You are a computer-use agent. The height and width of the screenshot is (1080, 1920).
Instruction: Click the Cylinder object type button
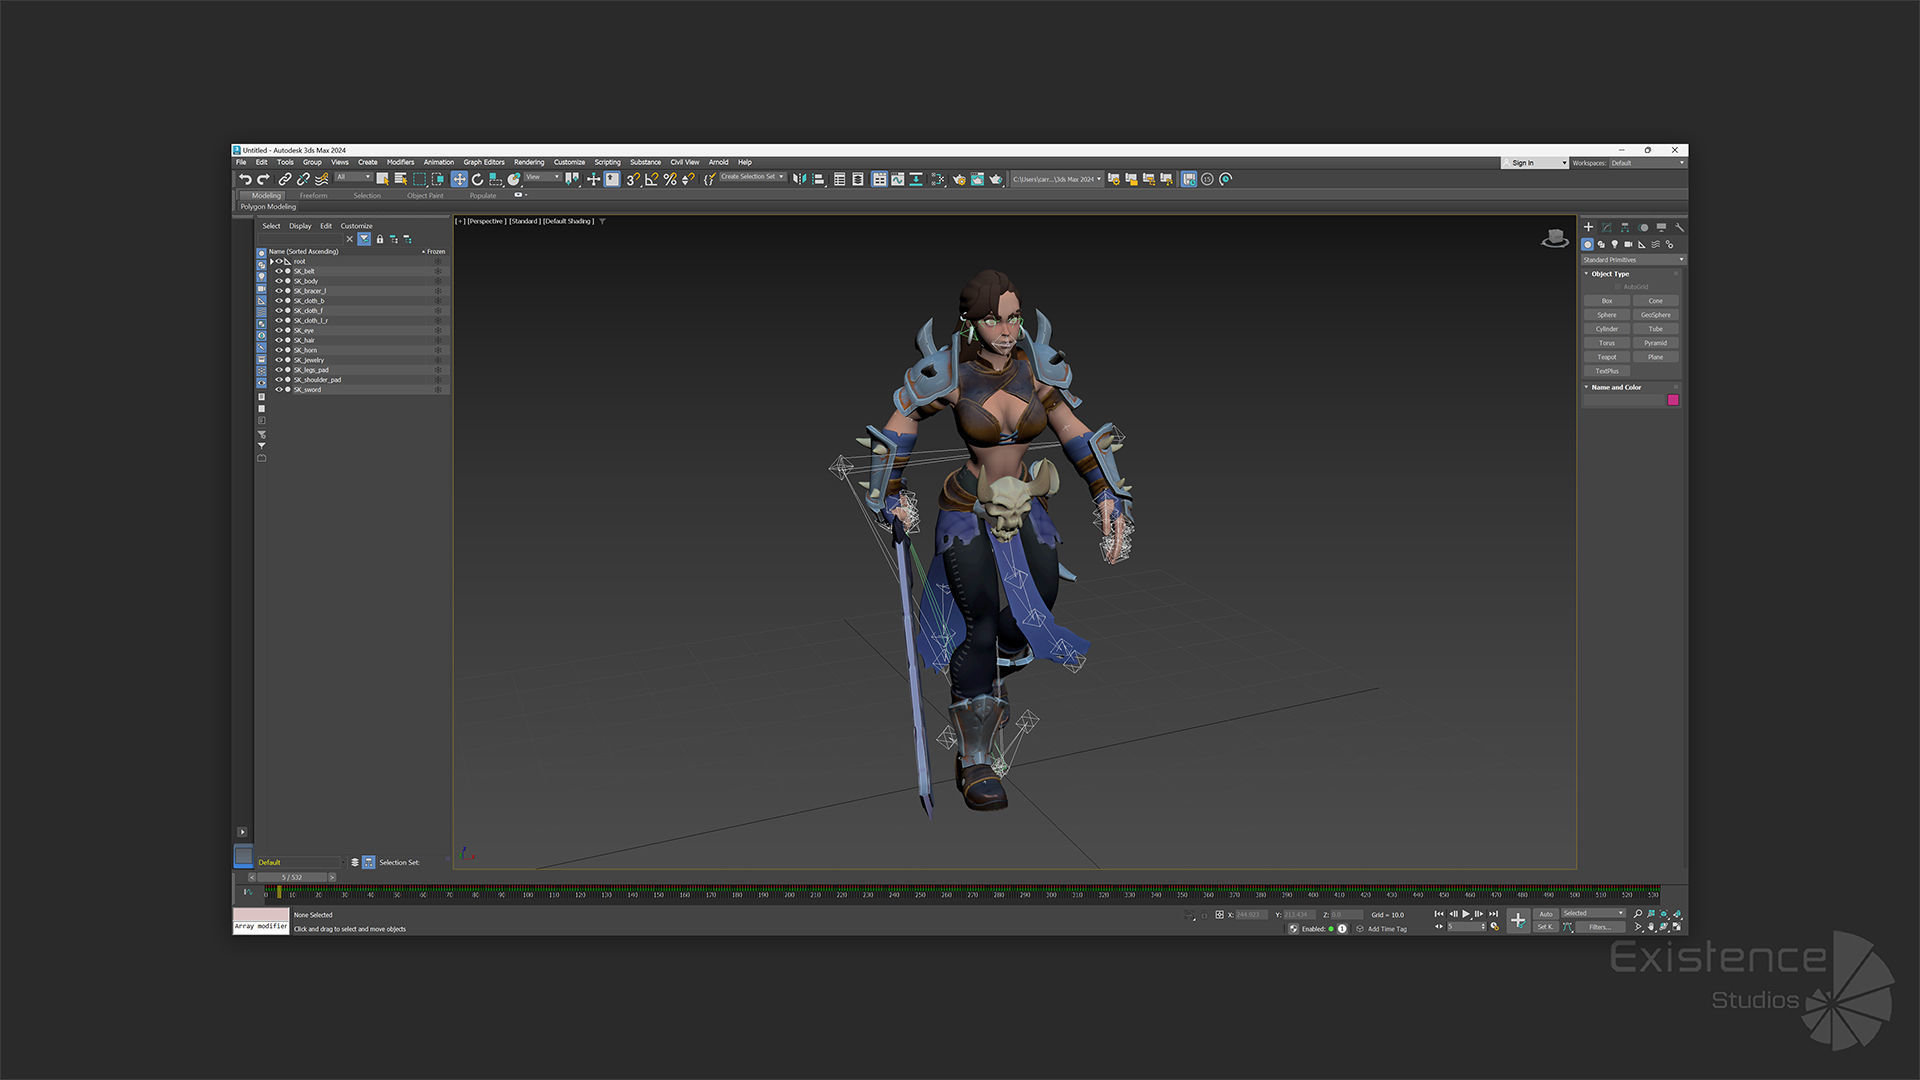click(x=1607, y=329)
